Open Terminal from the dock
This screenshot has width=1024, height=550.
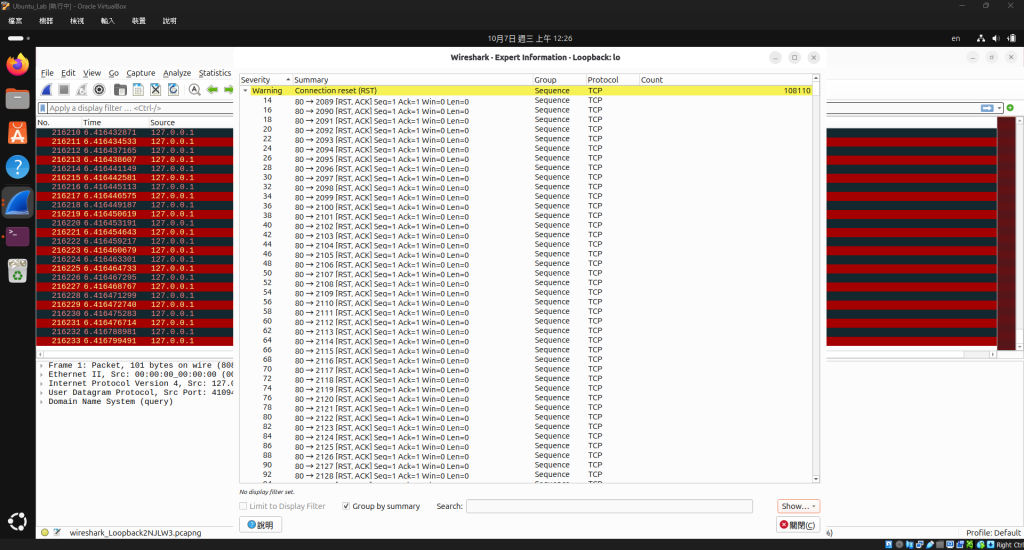(x=18, y=236)
